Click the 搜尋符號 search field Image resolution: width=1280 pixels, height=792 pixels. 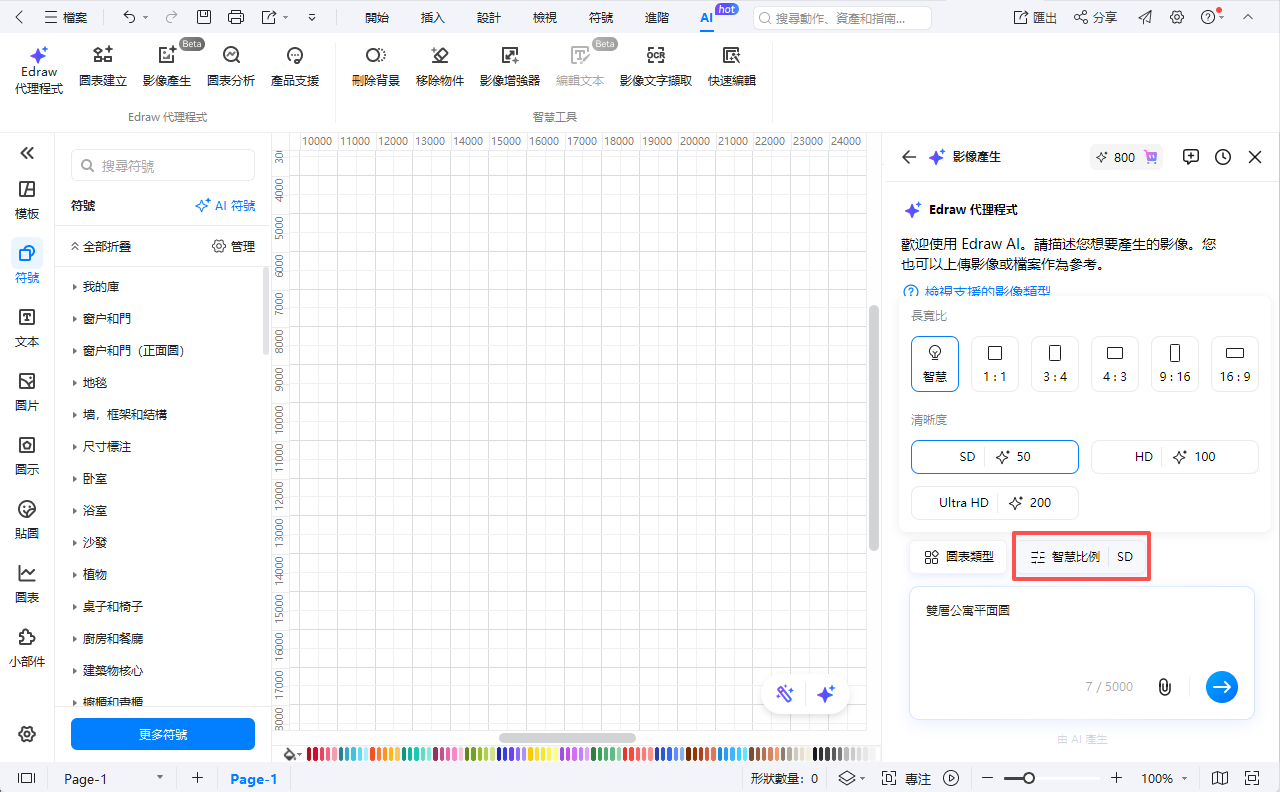click(x=163, y=166)
